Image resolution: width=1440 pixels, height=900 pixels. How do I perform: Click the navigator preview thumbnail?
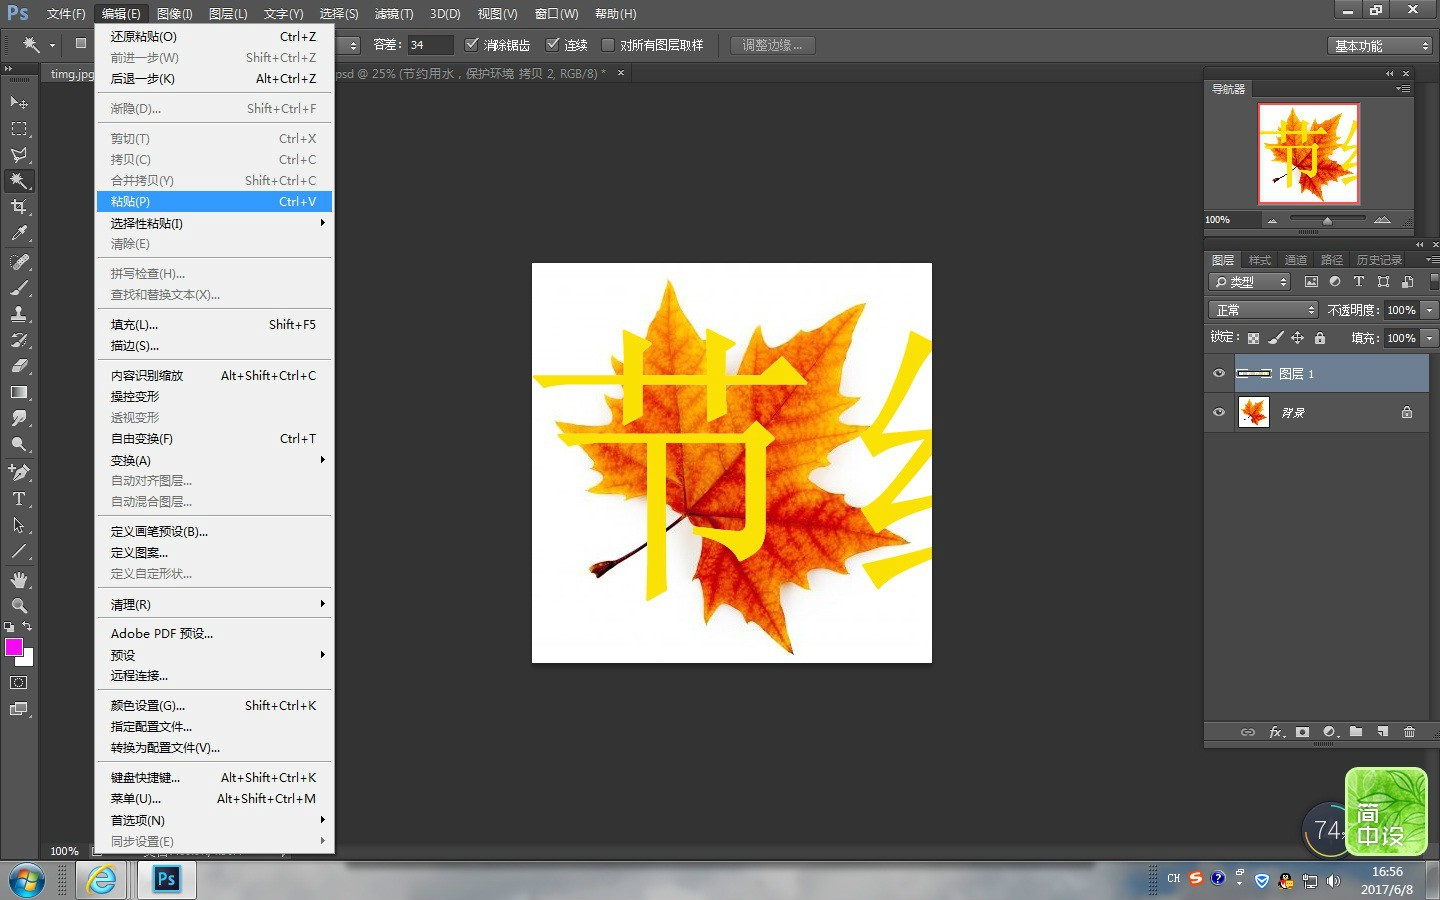pyautogui.click(x=1308, y=154)
